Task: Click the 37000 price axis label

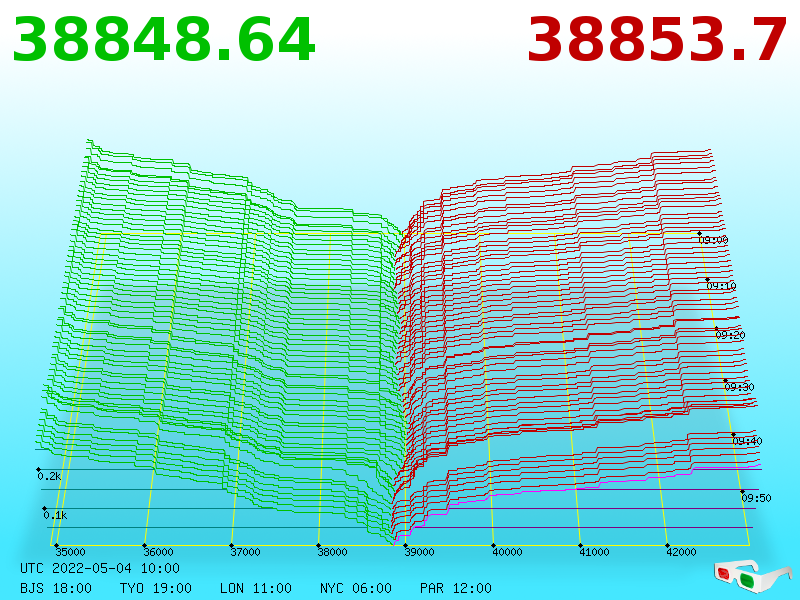Action: click(x=245, y=552)
